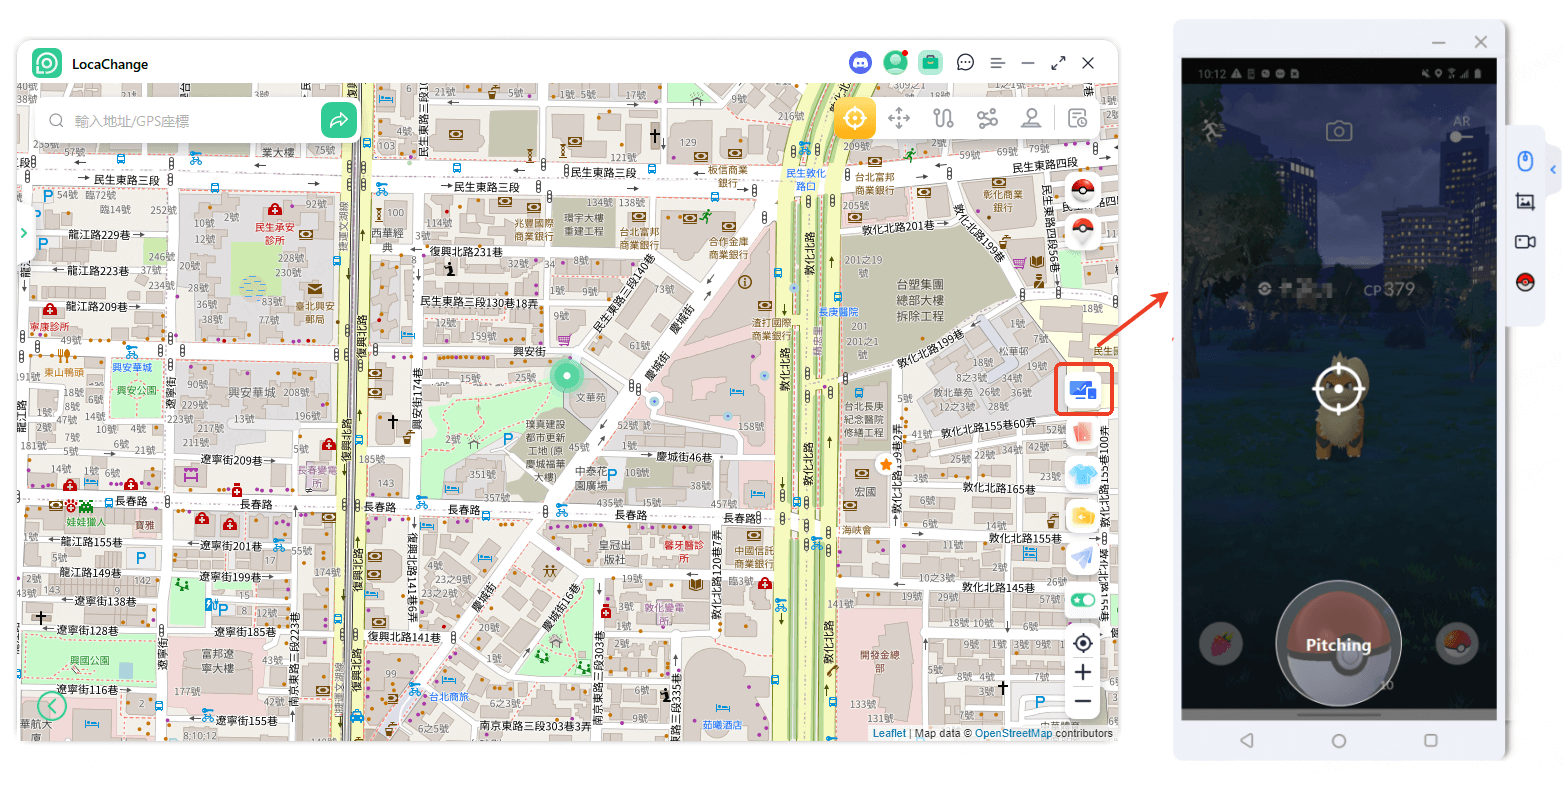
Task: Open the feedback chat bubble icon
Action: tap(965, 63)
